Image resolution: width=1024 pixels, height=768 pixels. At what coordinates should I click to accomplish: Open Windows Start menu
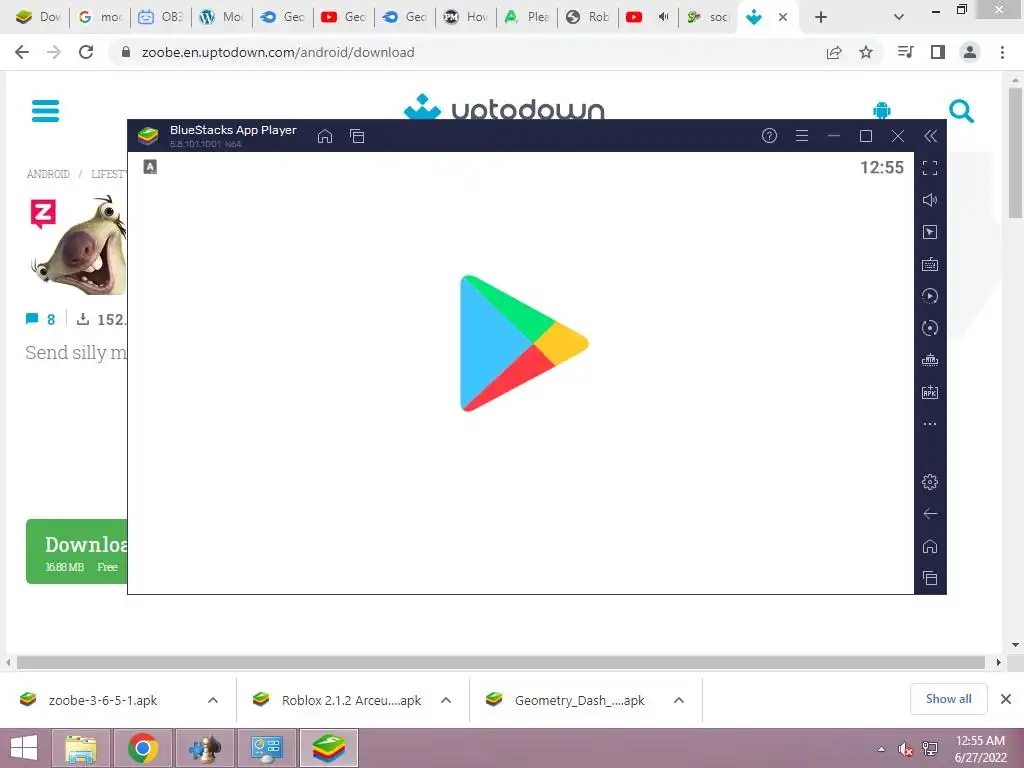click(x=24, y=748)
